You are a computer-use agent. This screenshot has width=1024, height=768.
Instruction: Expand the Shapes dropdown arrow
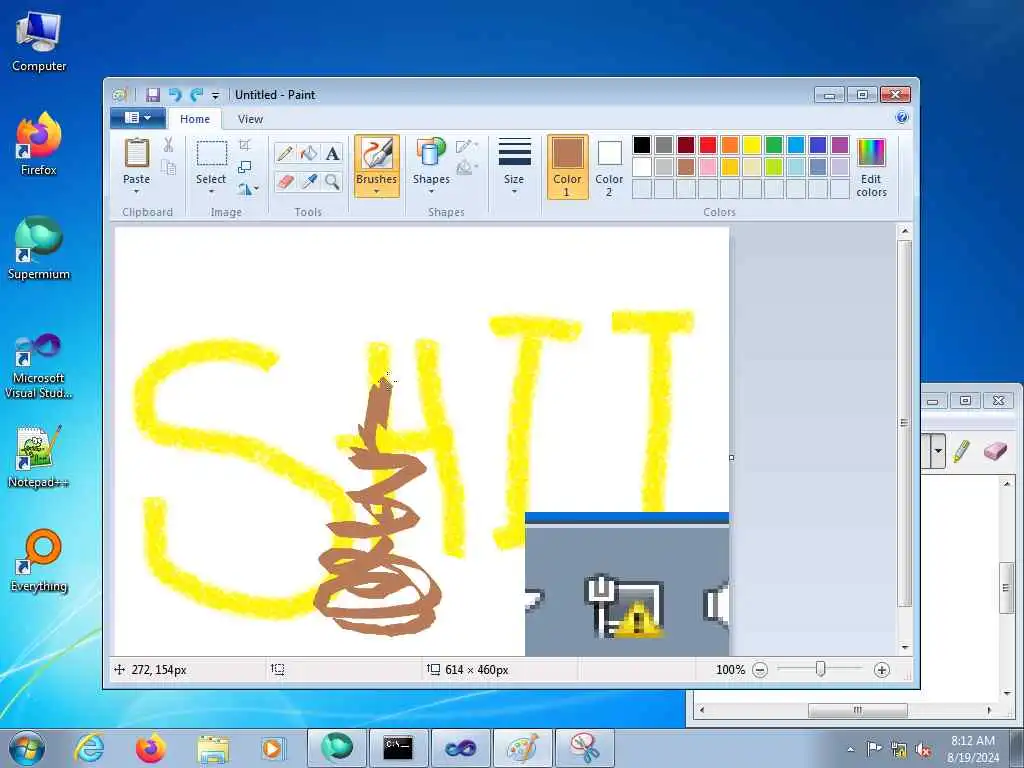coord(431,192)
